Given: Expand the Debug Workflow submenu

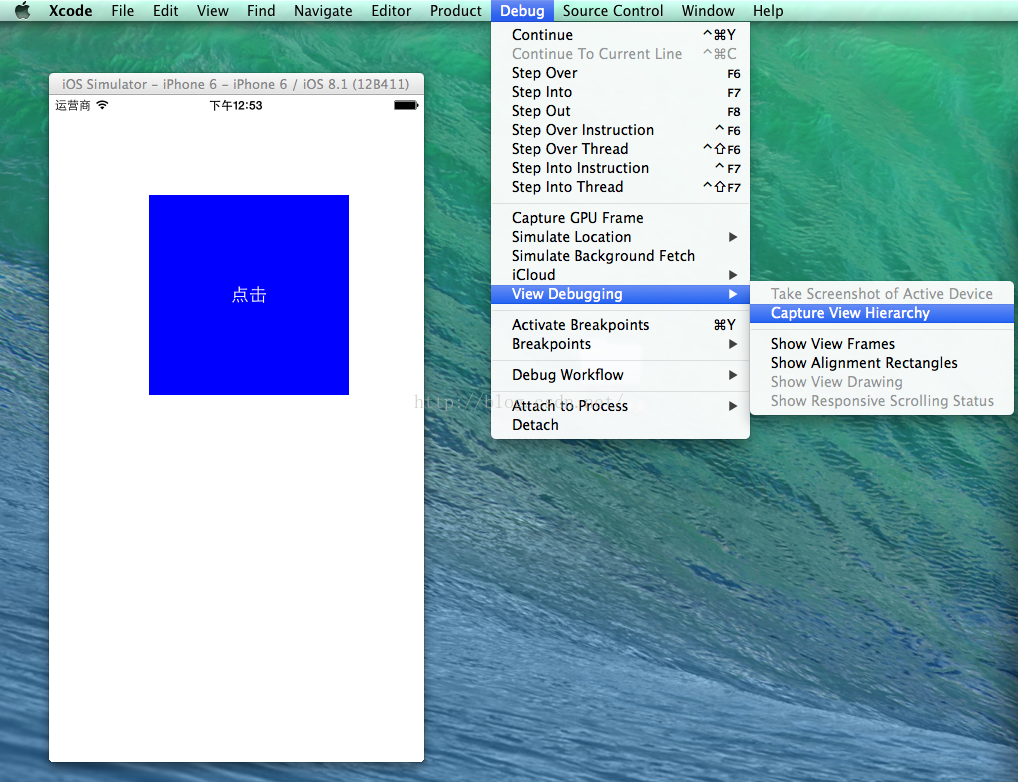Looking at the screenshot, I should (620, 375).
